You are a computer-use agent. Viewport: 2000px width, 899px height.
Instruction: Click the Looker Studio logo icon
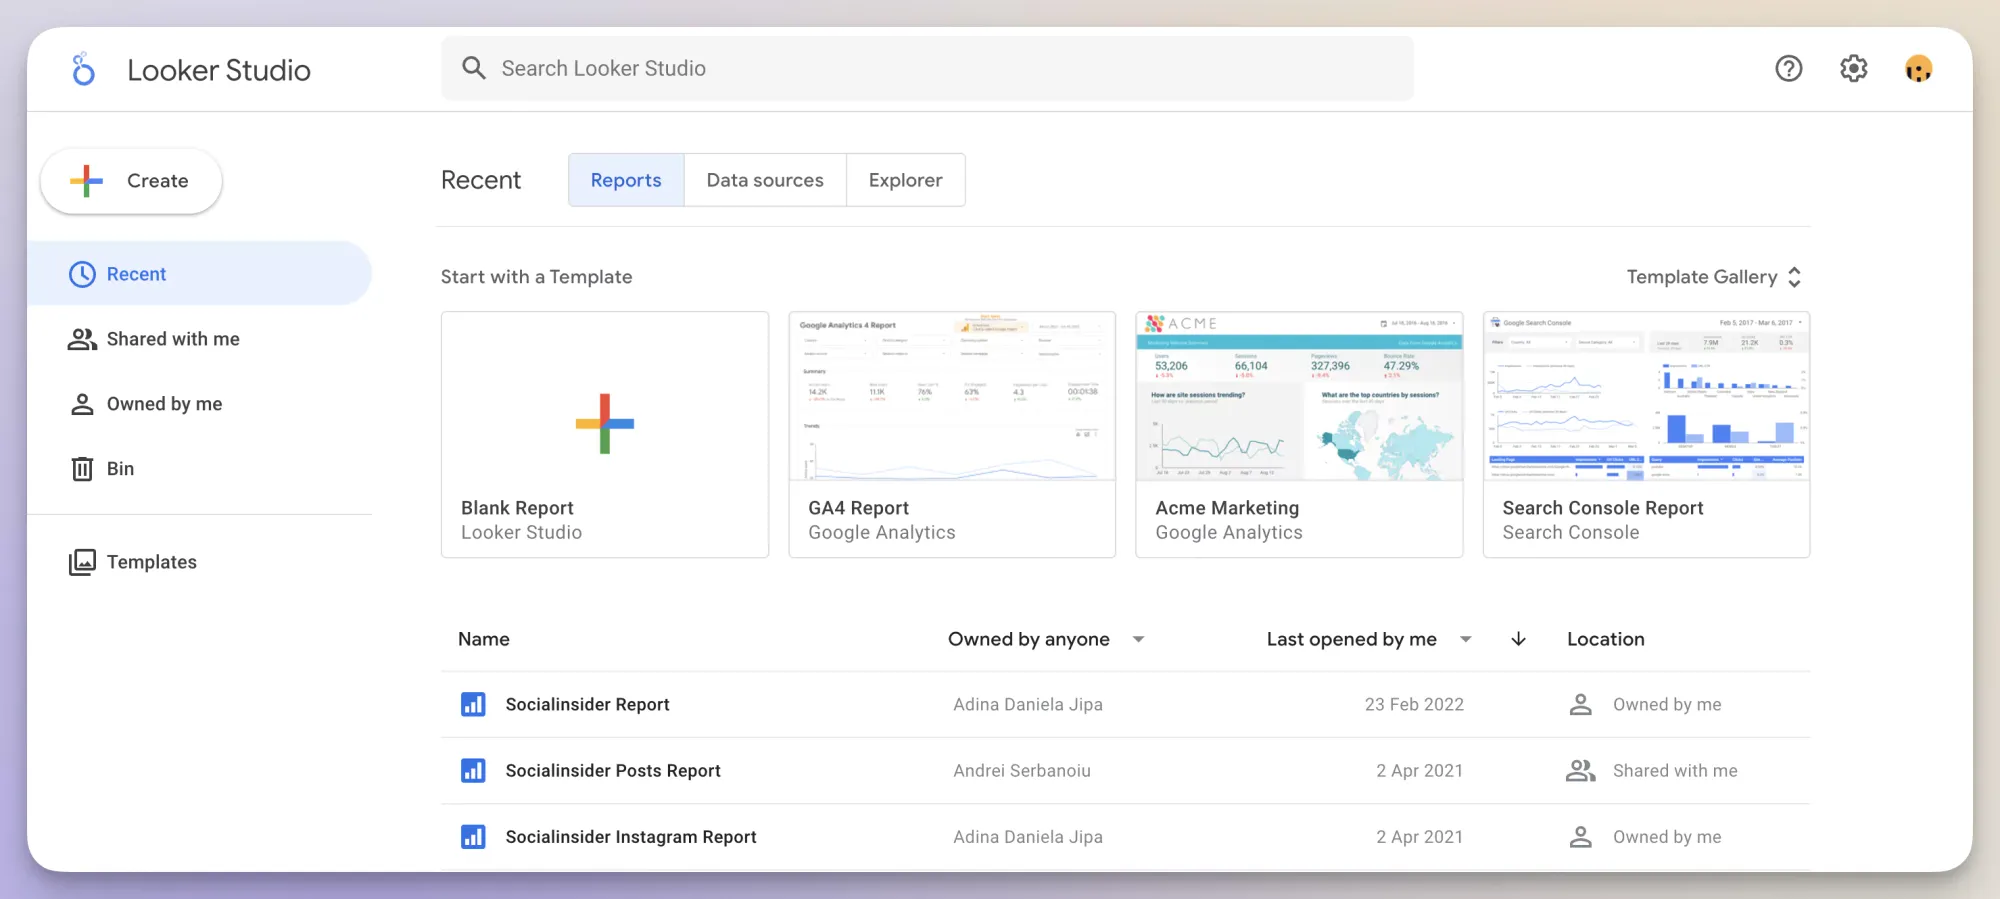click(x=84, y=69)
